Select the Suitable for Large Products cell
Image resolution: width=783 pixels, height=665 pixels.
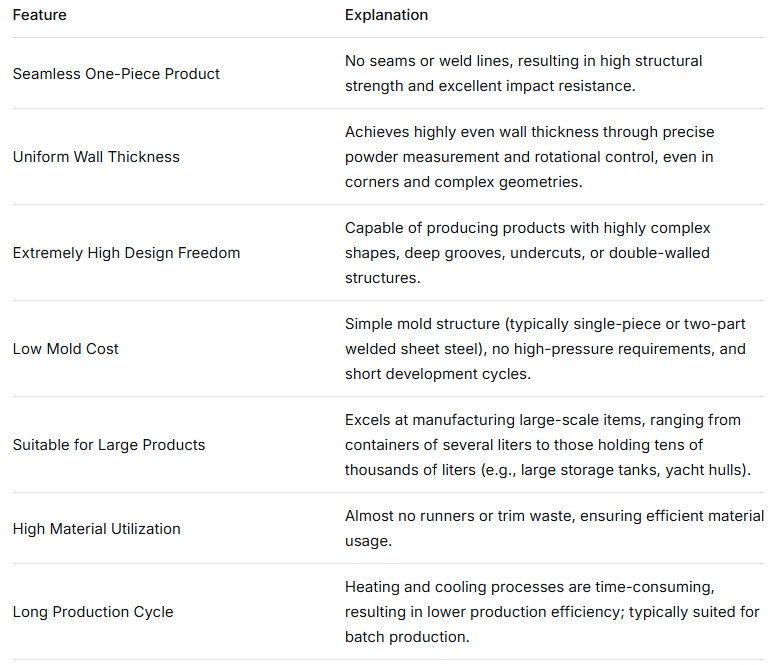point(108,445)
